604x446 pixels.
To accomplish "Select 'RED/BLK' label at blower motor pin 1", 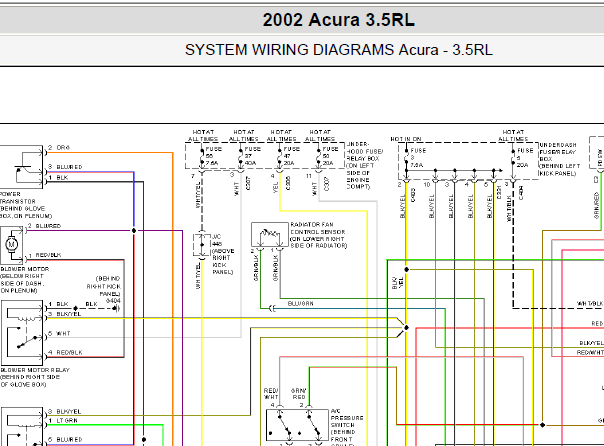I will tap(48, 255).
